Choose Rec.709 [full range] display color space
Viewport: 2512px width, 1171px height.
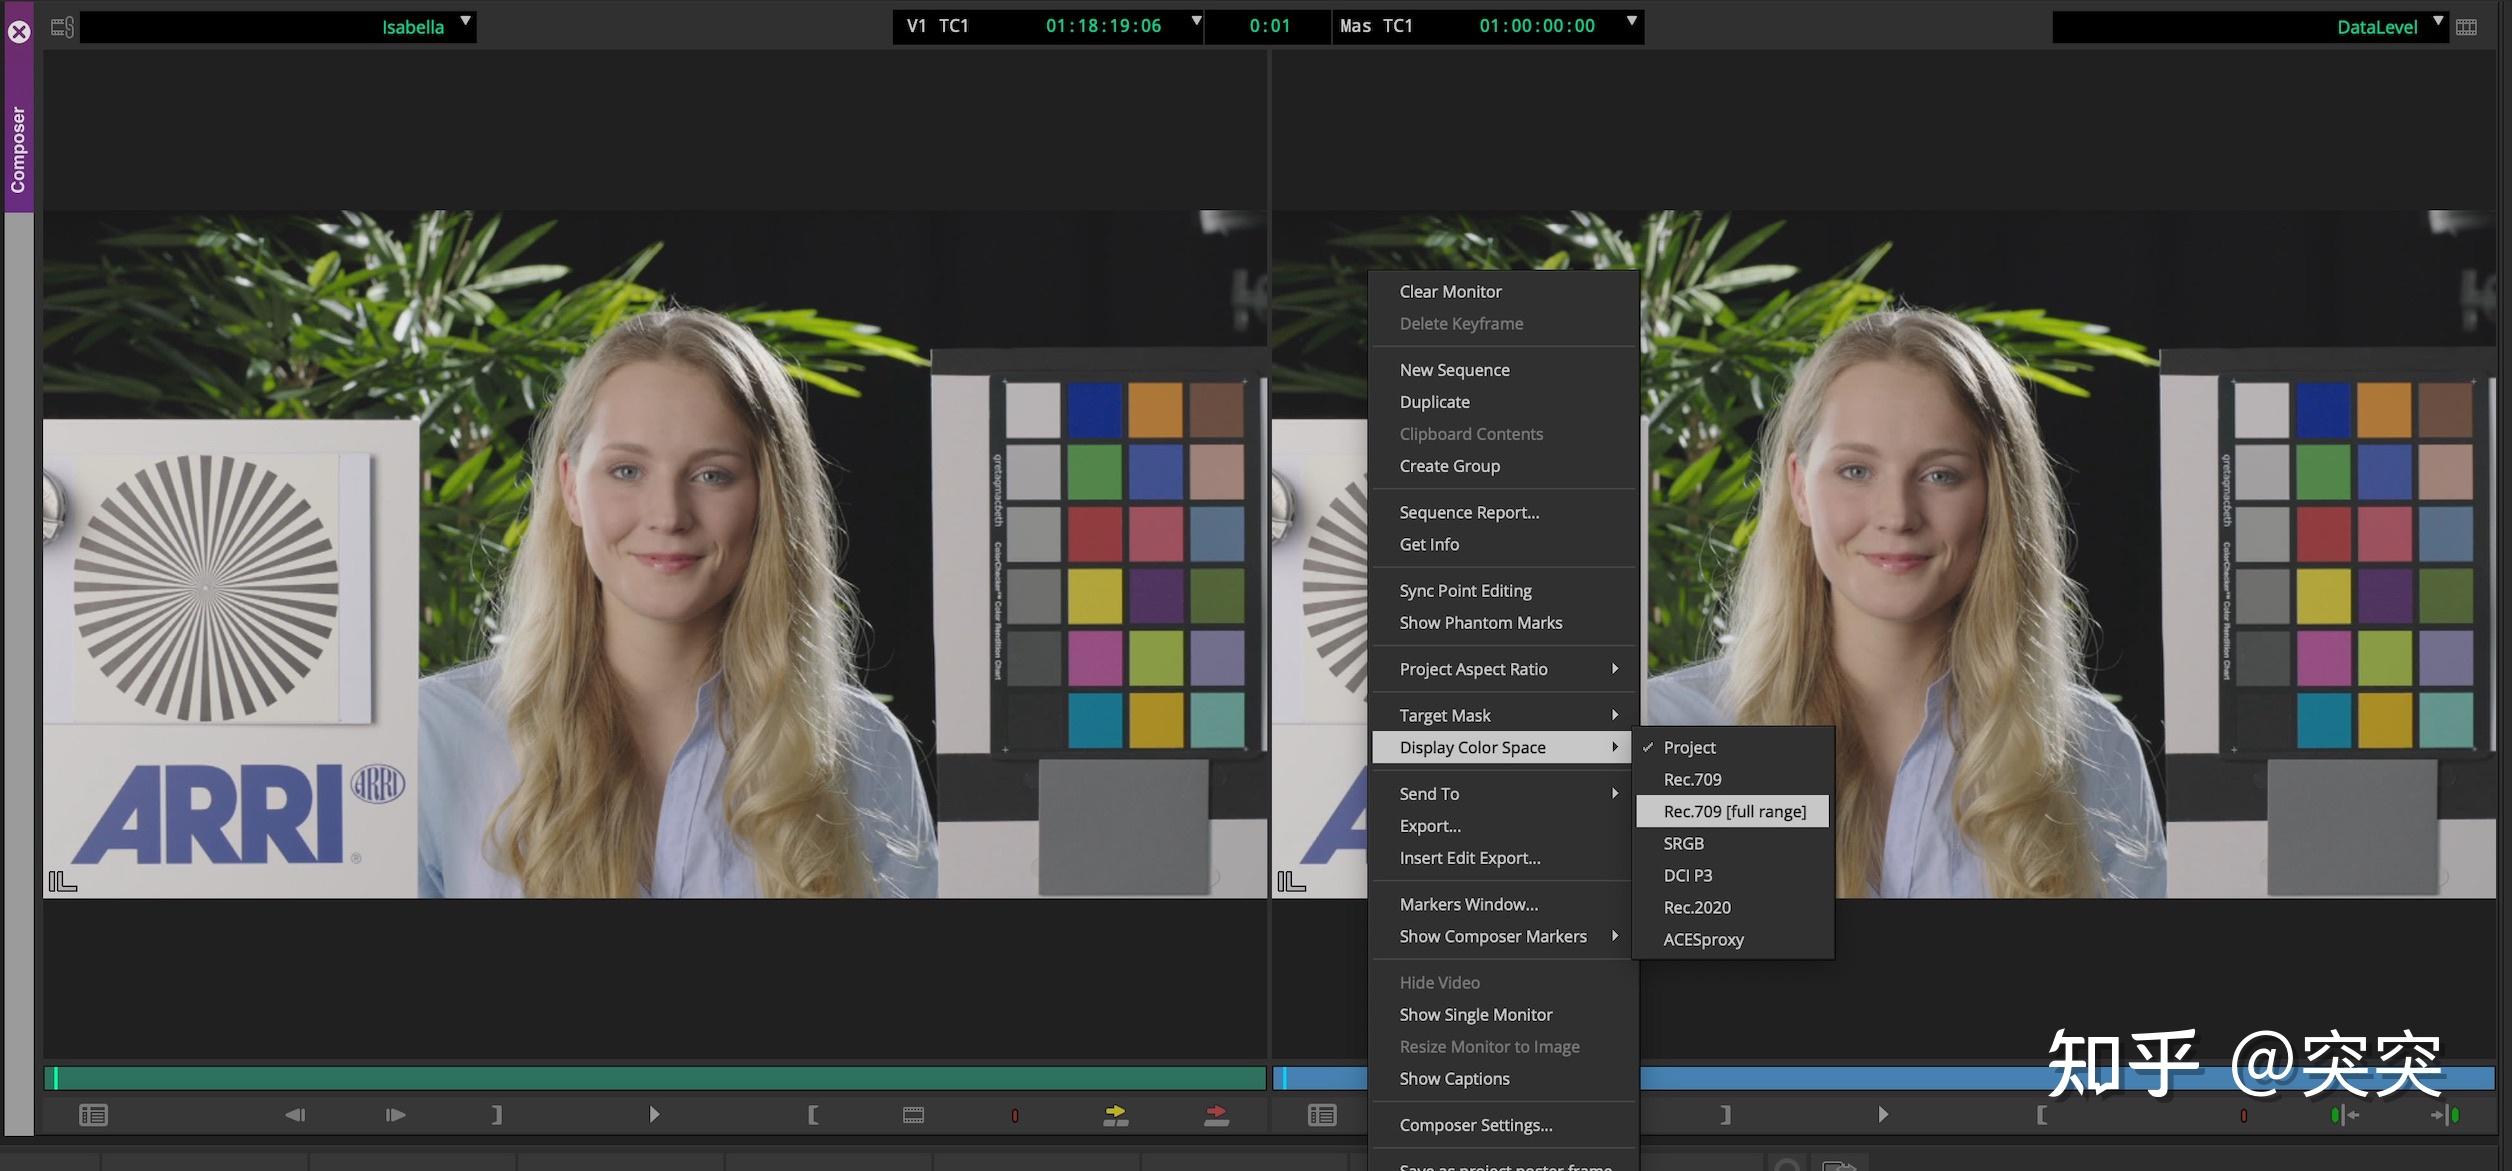[1734, 811]
